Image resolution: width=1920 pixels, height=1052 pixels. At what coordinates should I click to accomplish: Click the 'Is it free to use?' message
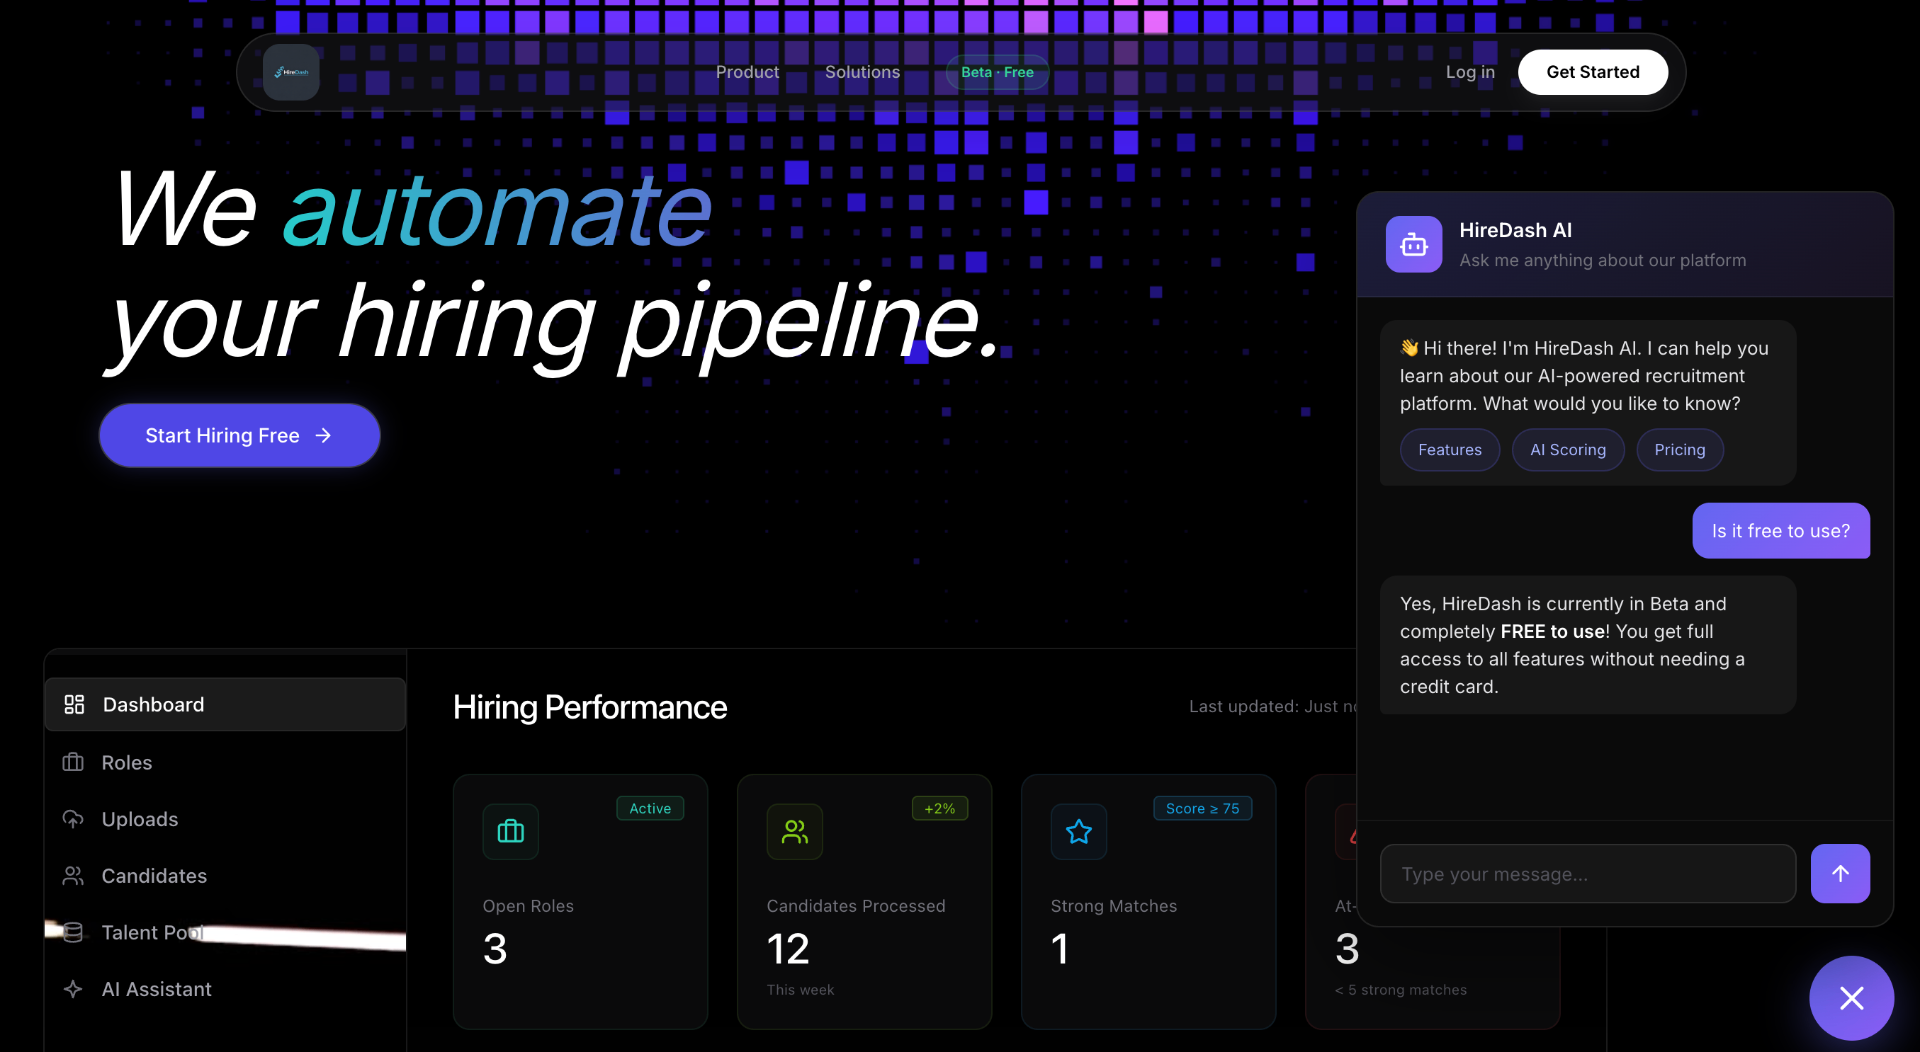[x=1781, y=531]
